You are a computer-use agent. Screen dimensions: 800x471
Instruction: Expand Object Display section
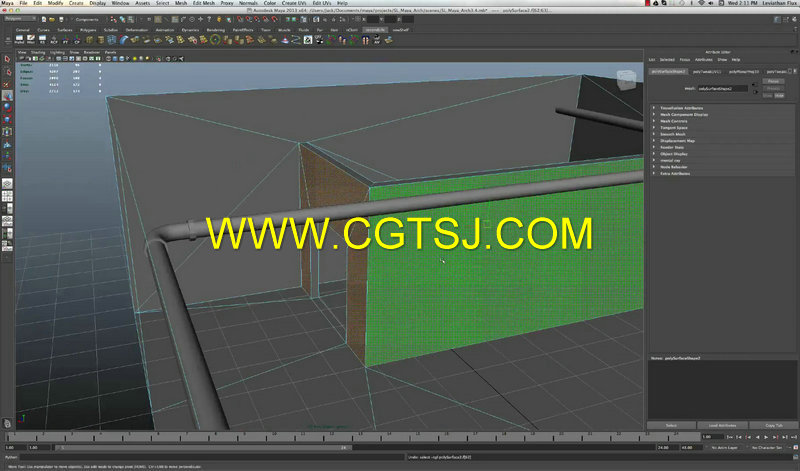(x=673, y=154)
